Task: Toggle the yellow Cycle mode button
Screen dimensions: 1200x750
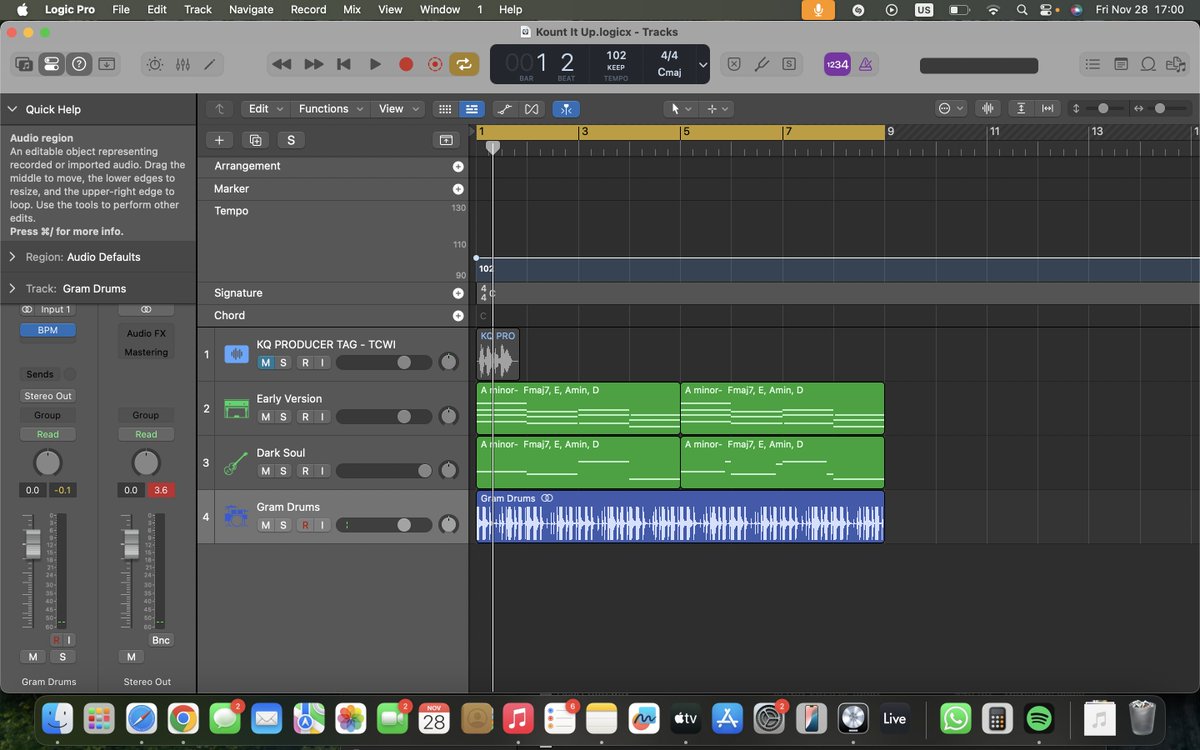Action: (464, 64)
